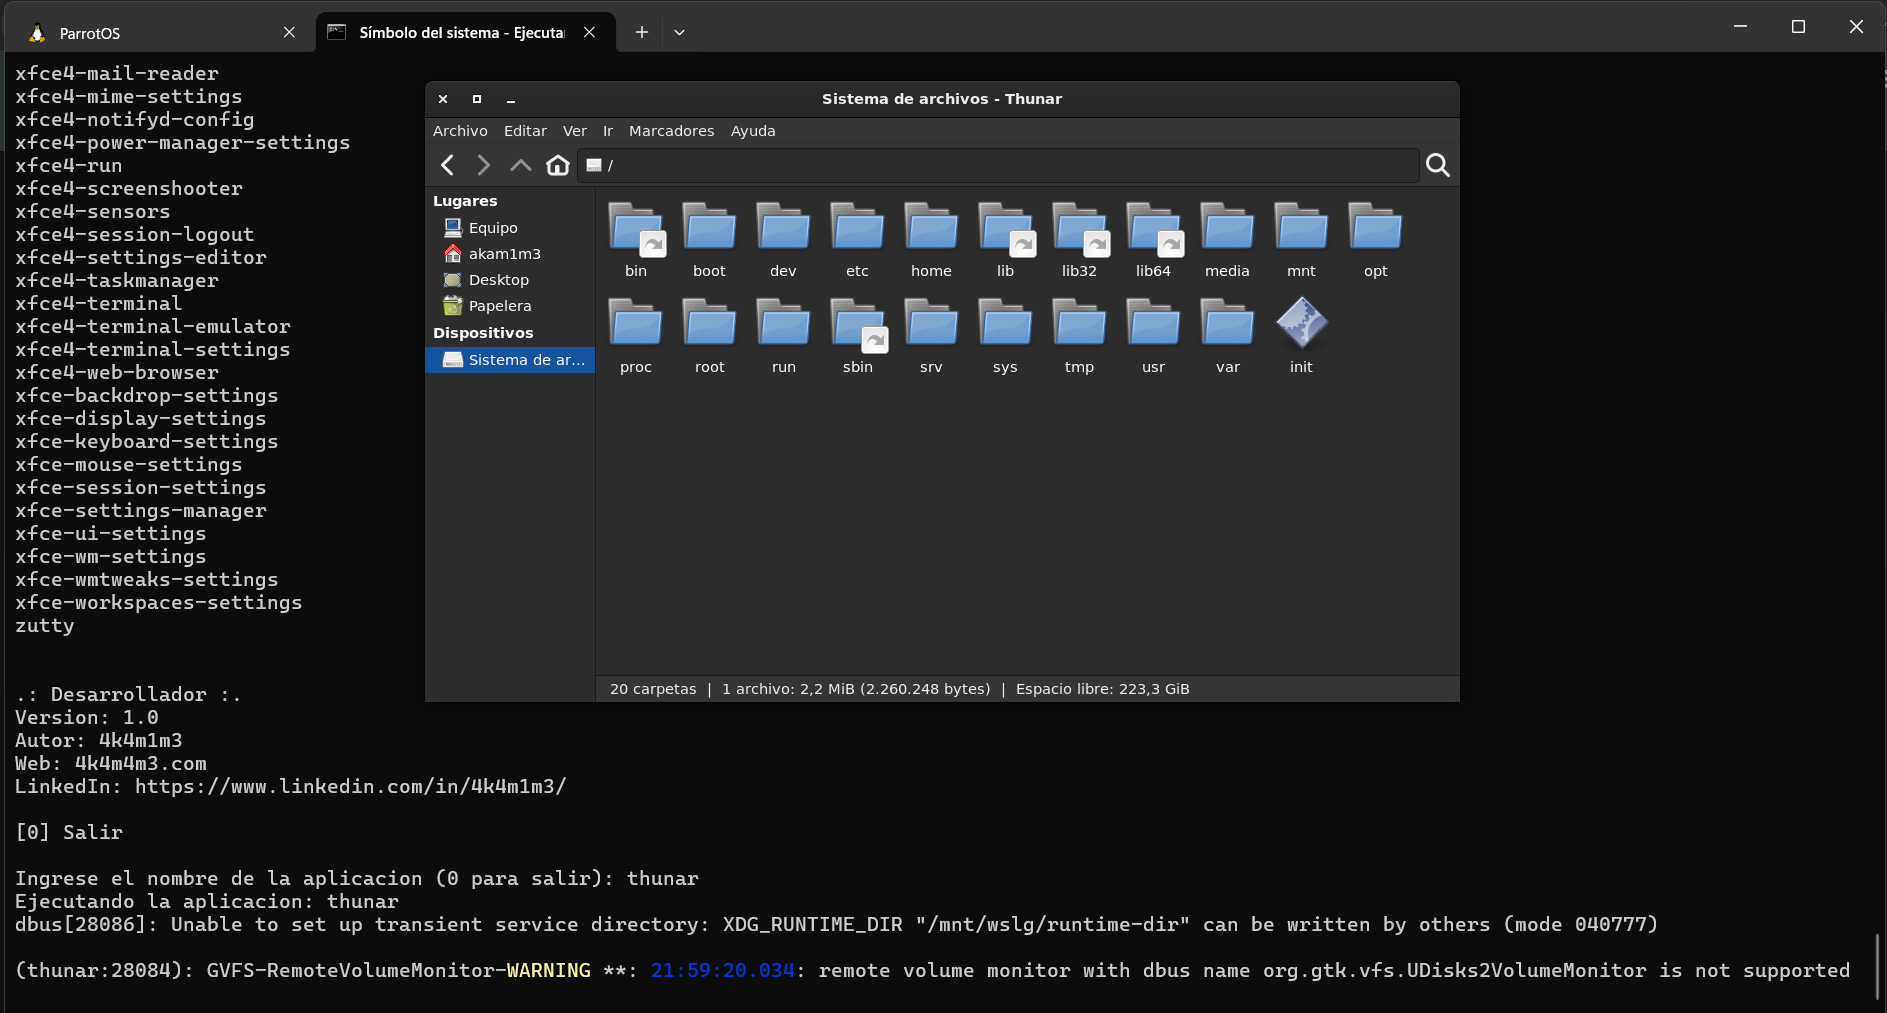Open the bin folder icon
1887x1013 pixels.
(x=636, y=241)
